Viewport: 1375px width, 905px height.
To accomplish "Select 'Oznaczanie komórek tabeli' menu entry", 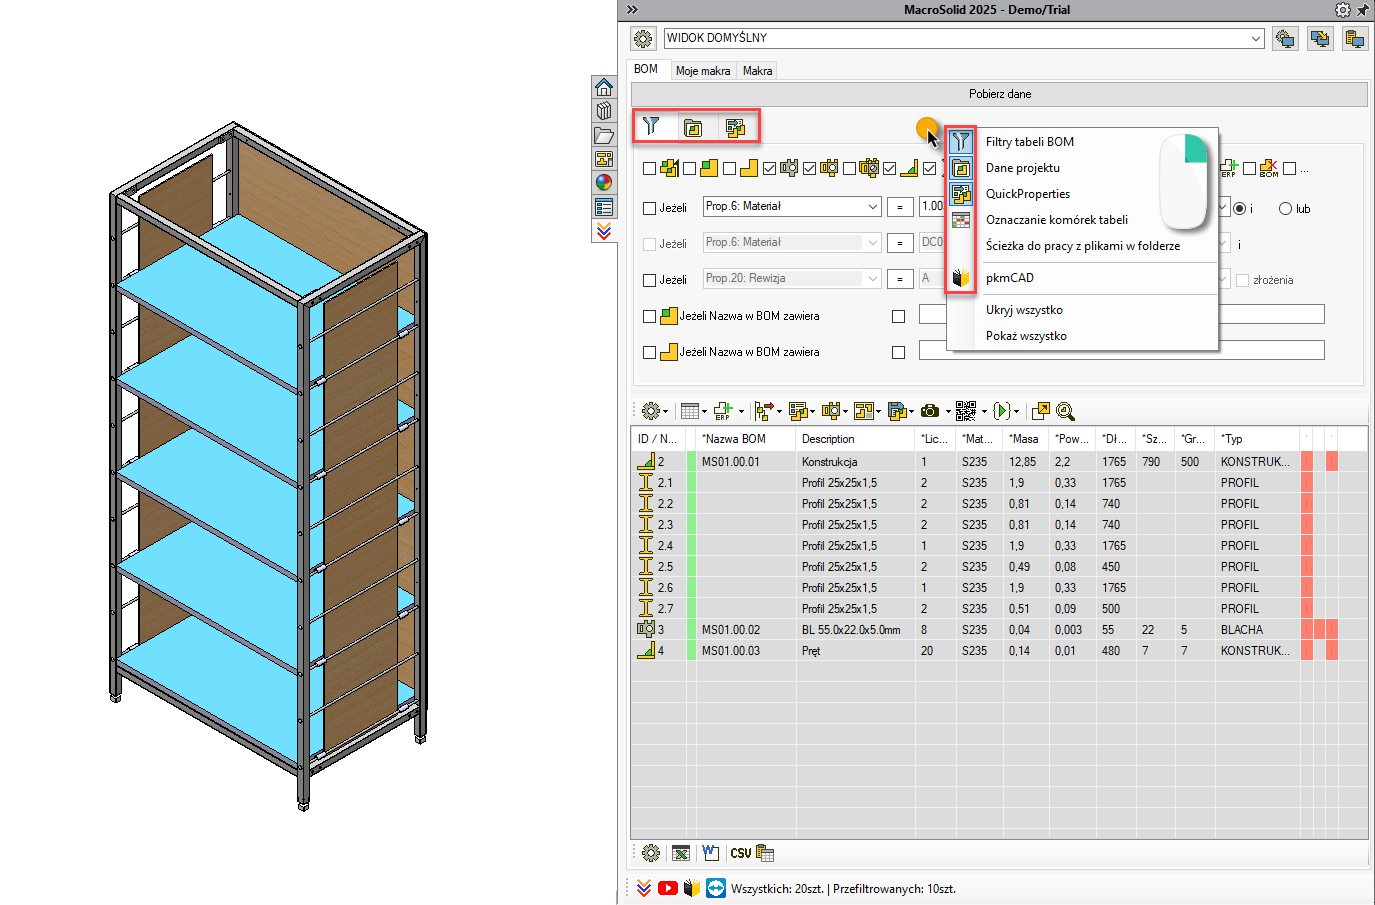I will pos(1056,220).
